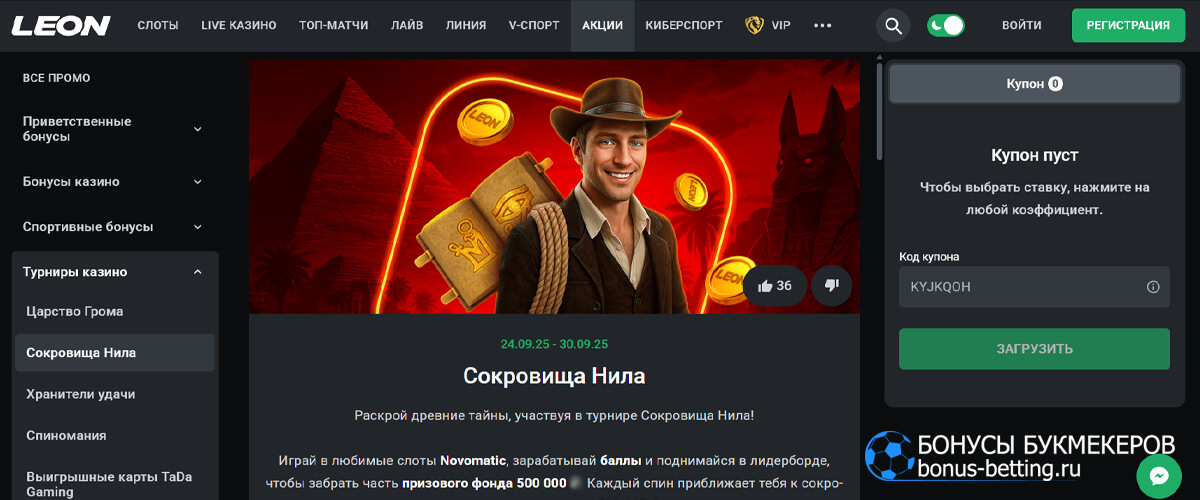Dislike the promo with thumbs-down button
Viewport: 1200px width, 500px height.
(x=831, y=286)
